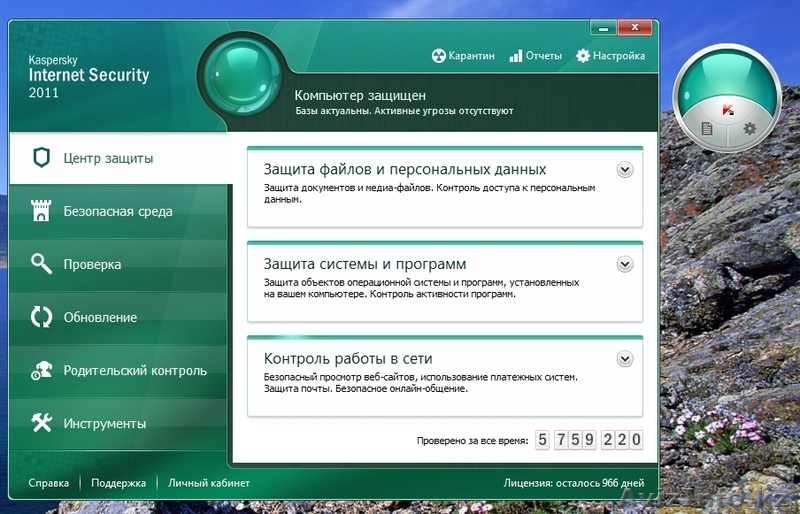Open the Инструменты section
Image resolution: width=800 pixels, height=514 pixels.
118,423
